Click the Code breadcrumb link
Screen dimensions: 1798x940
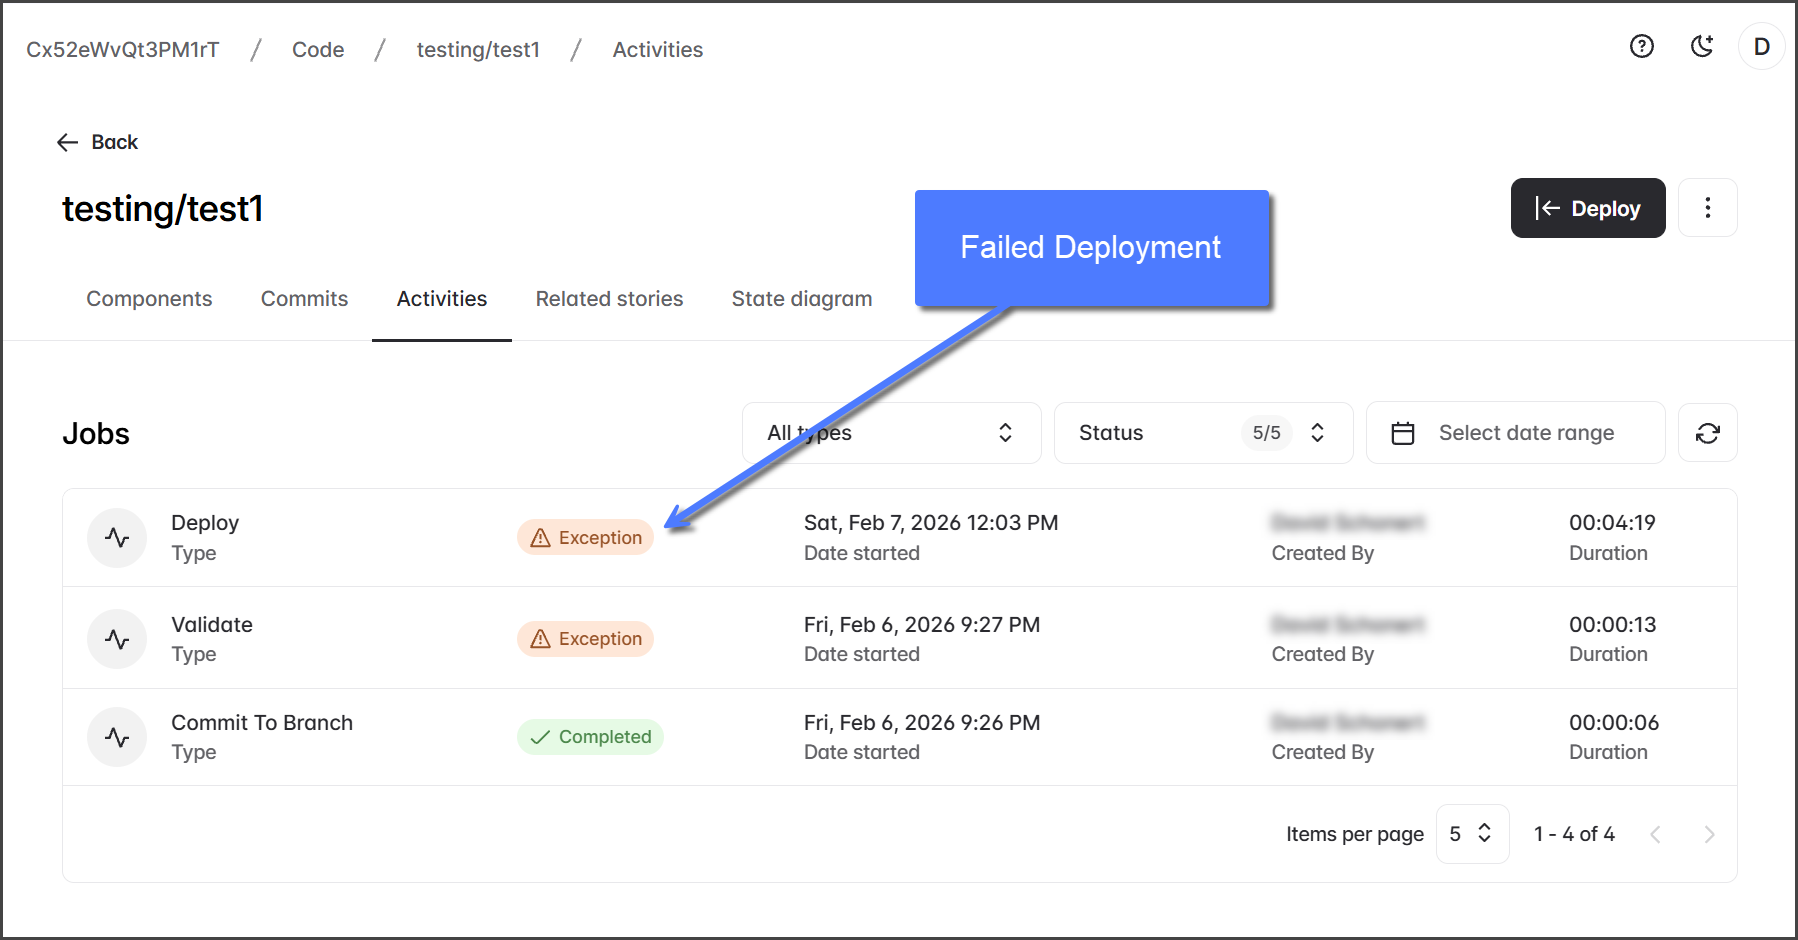coord(318,50)
